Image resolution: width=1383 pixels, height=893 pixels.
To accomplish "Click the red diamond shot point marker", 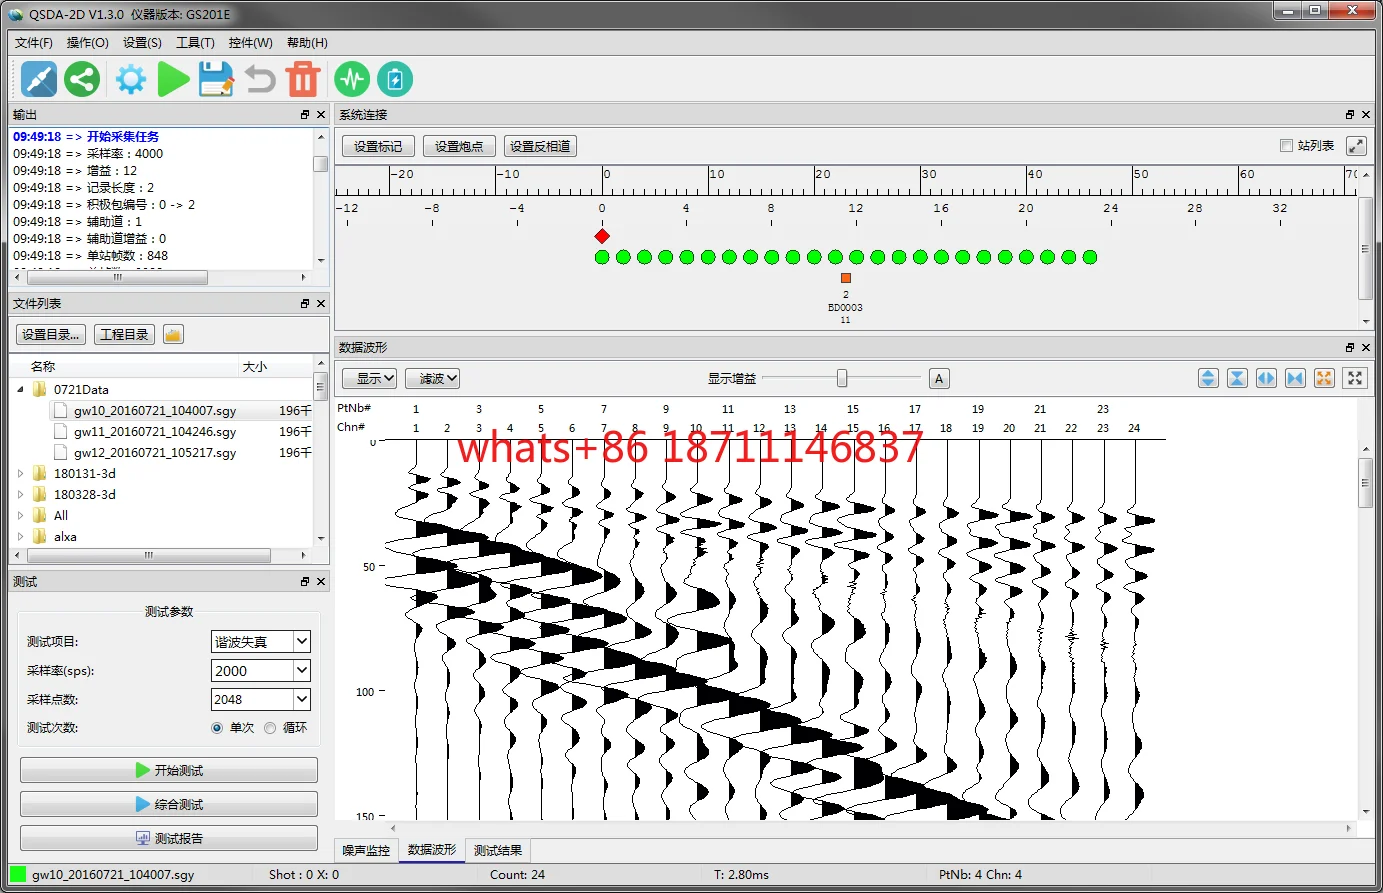I will (x=602, y=236).
